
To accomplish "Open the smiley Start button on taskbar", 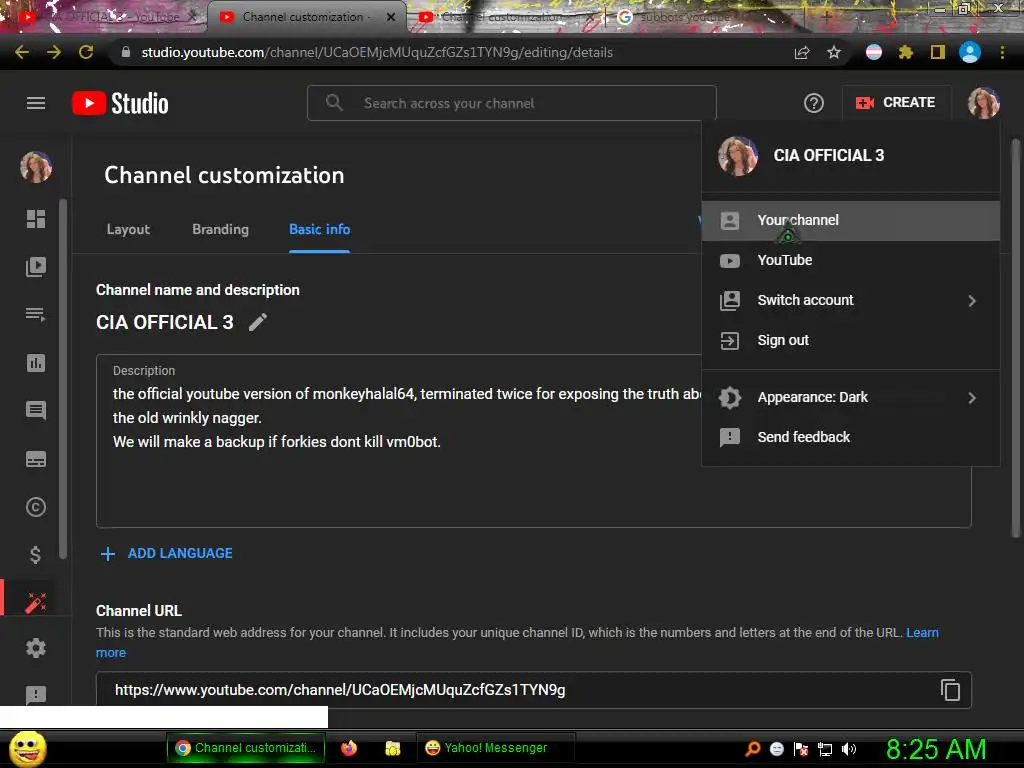I will coord(27,748).
